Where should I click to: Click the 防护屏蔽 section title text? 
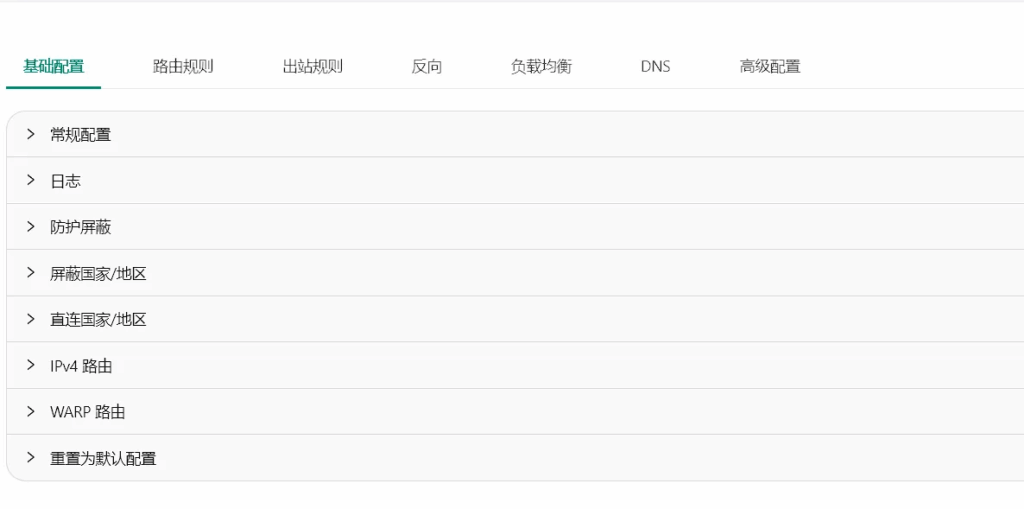coord(81,228)
